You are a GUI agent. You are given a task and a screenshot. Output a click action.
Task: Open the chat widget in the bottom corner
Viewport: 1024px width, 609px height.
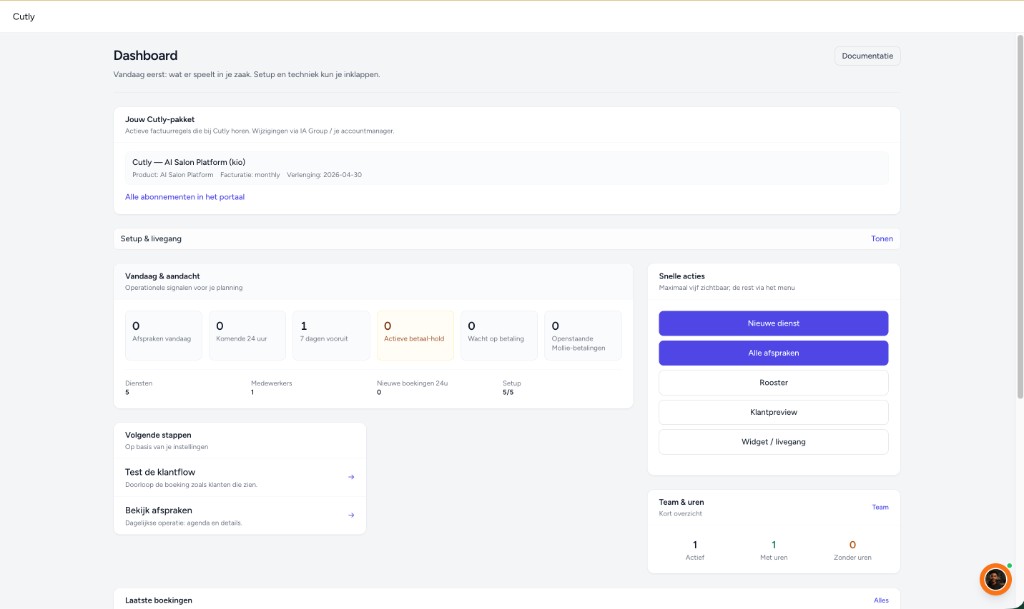pyautogui.click(x=995, y=578)
